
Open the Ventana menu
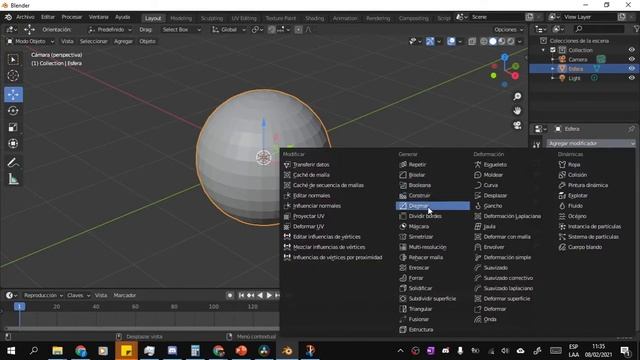pos(98,17)
